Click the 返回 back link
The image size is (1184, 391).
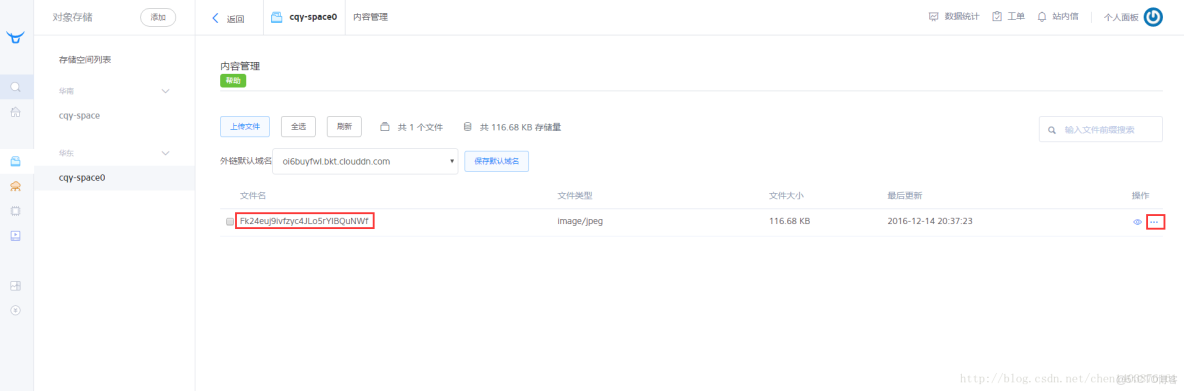click(229, 18)
